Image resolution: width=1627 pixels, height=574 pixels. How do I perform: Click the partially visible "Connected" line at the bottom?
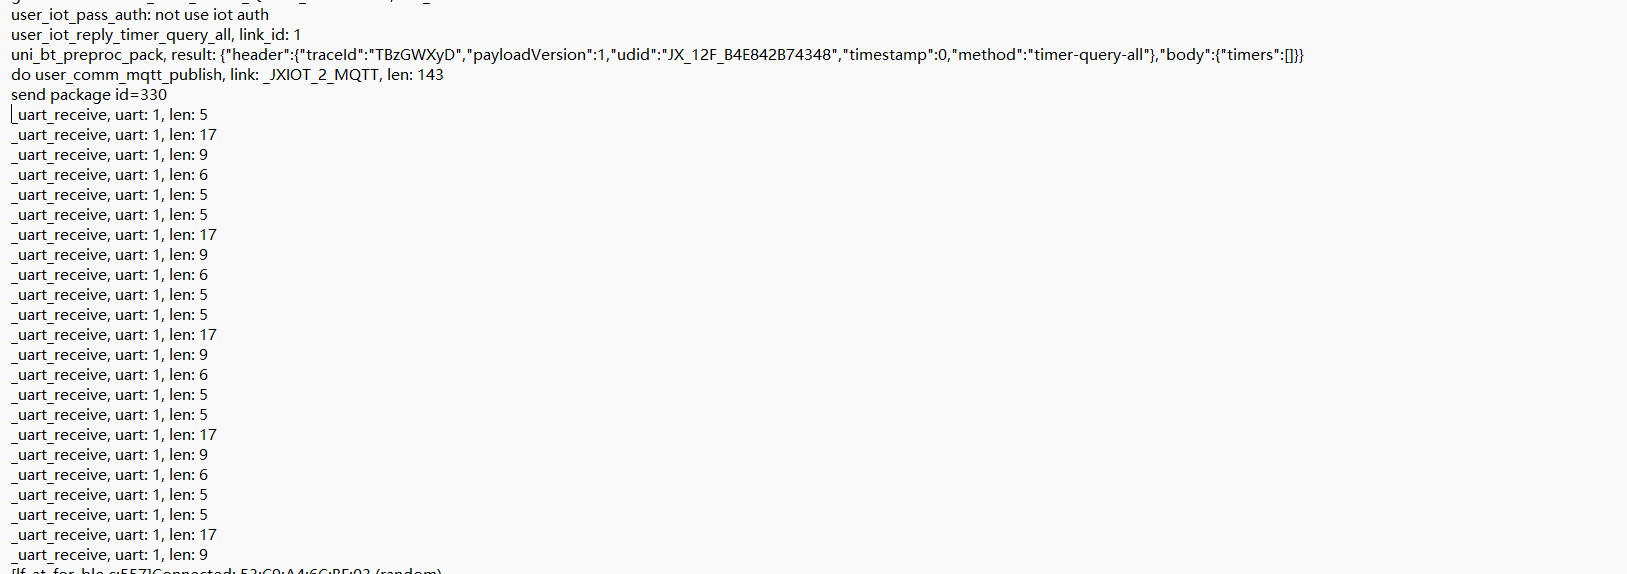[225, 571]
